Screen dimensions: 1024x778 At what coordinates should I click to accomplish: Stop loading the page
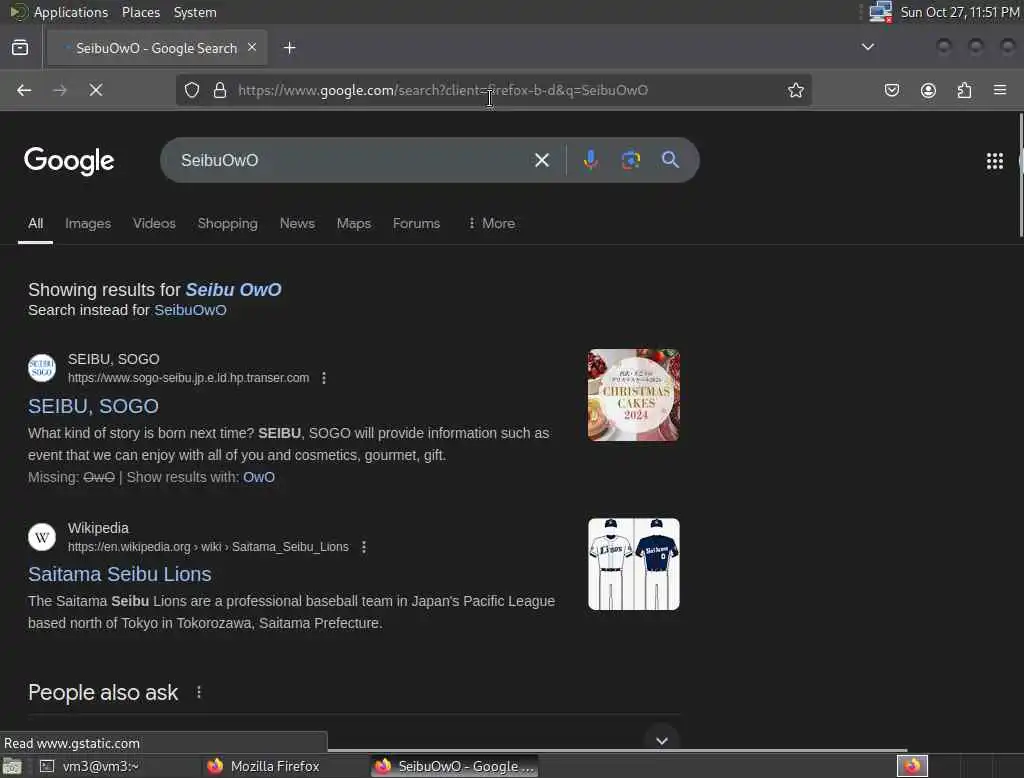tap(96, 90)
